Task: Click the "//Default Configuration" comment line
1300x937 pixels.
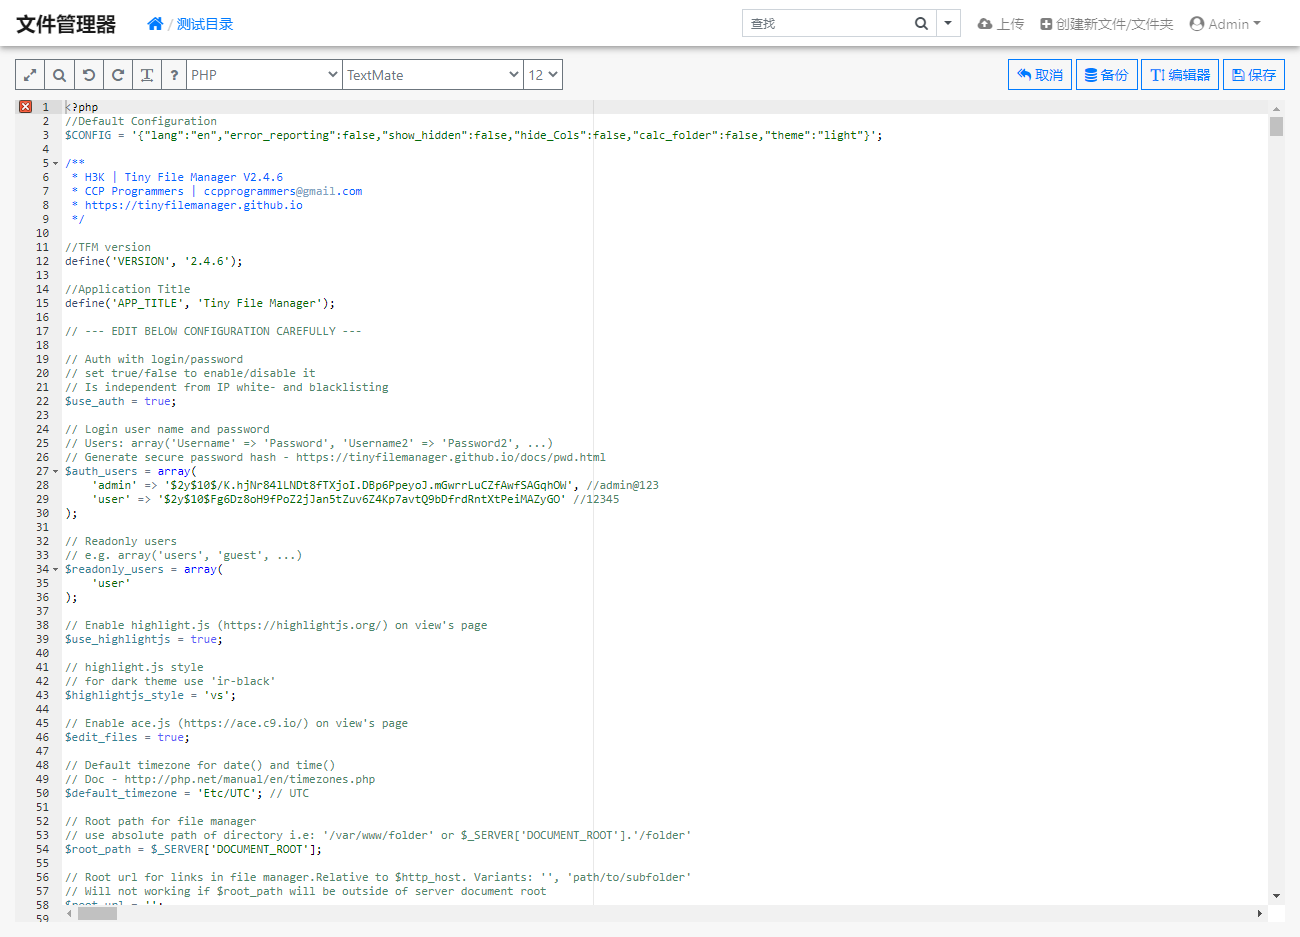Action: coord(141,121)
